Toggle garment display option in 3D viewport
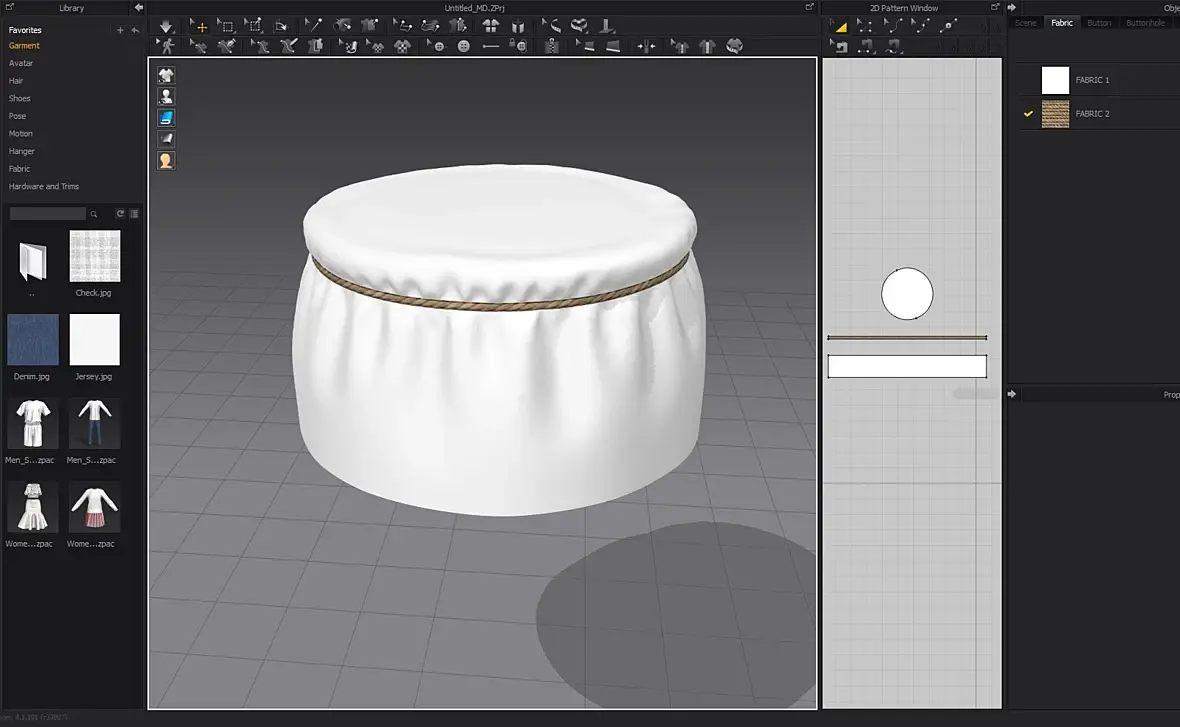Viewport: 1180px width, 727px height. [x=166, y=75]
